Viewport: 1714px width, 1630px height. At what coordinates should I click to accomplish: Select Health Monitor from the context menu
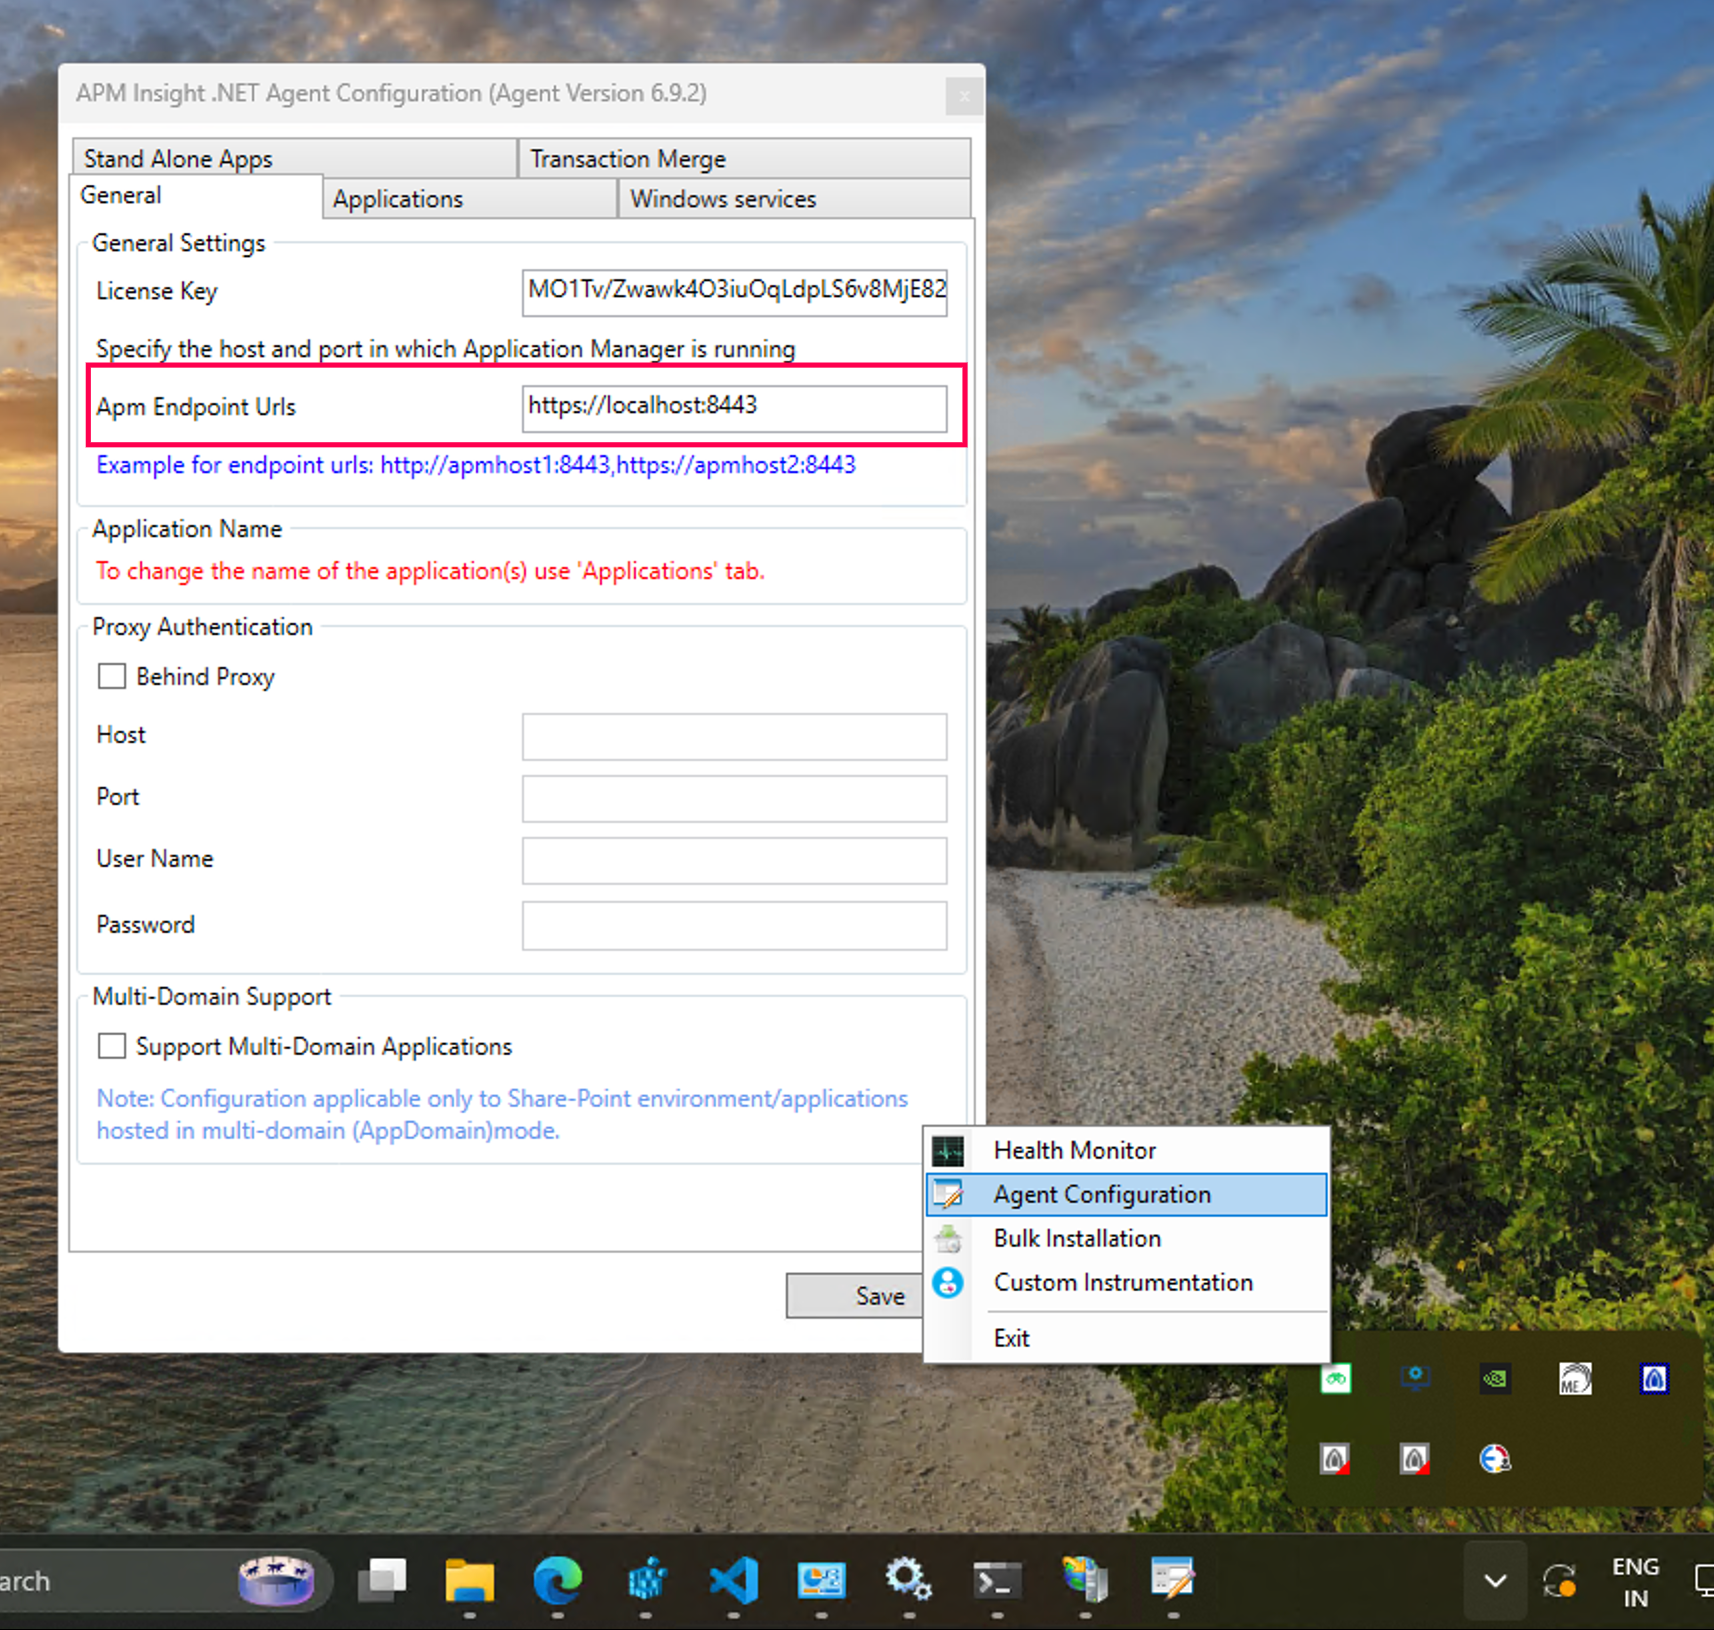1074,1151
